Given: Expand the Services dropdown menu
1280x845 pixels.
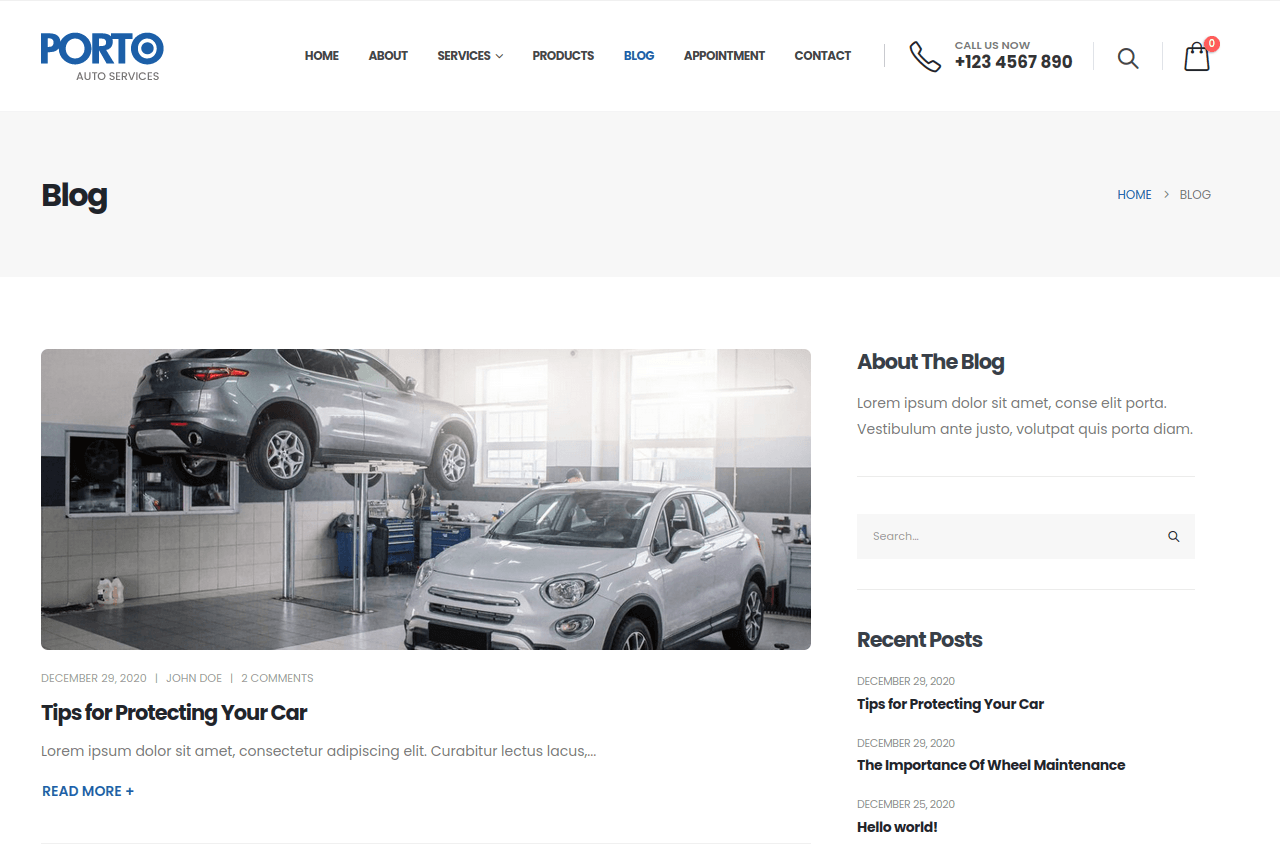Looking at the screenshot, I should [x=469, y=56].
